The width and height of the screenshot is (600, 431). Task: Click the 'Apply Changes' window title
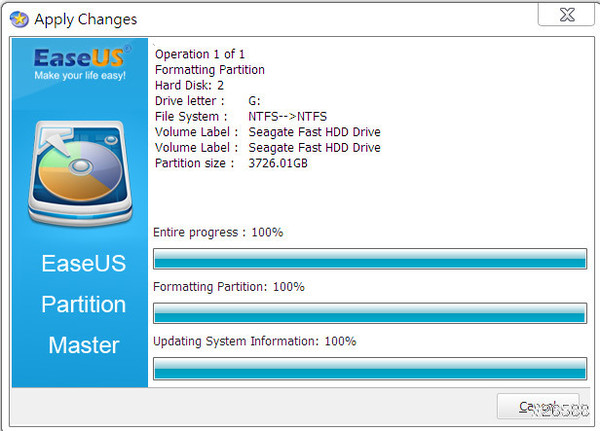[85, 20]
